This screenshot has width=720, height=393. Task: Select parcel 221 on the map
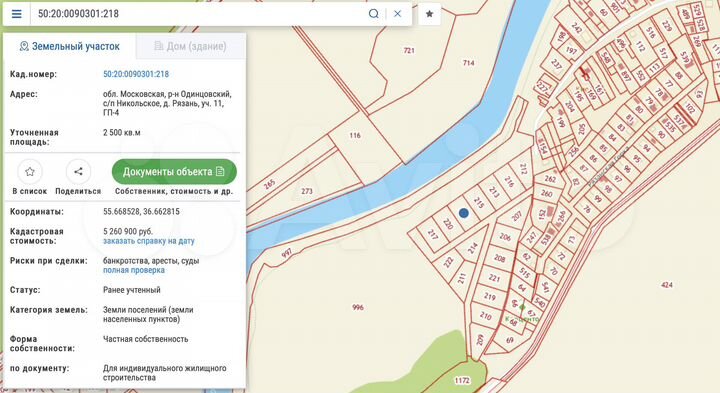tap(494, 278)
